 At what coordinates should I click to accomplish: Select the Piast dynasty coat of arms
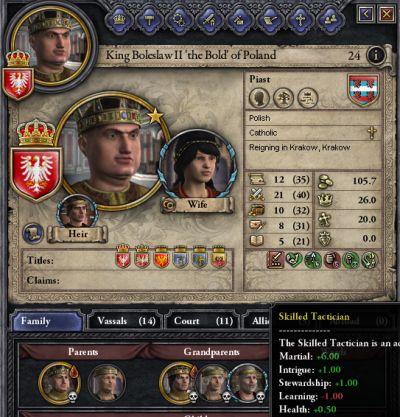[x=363, y=90]
